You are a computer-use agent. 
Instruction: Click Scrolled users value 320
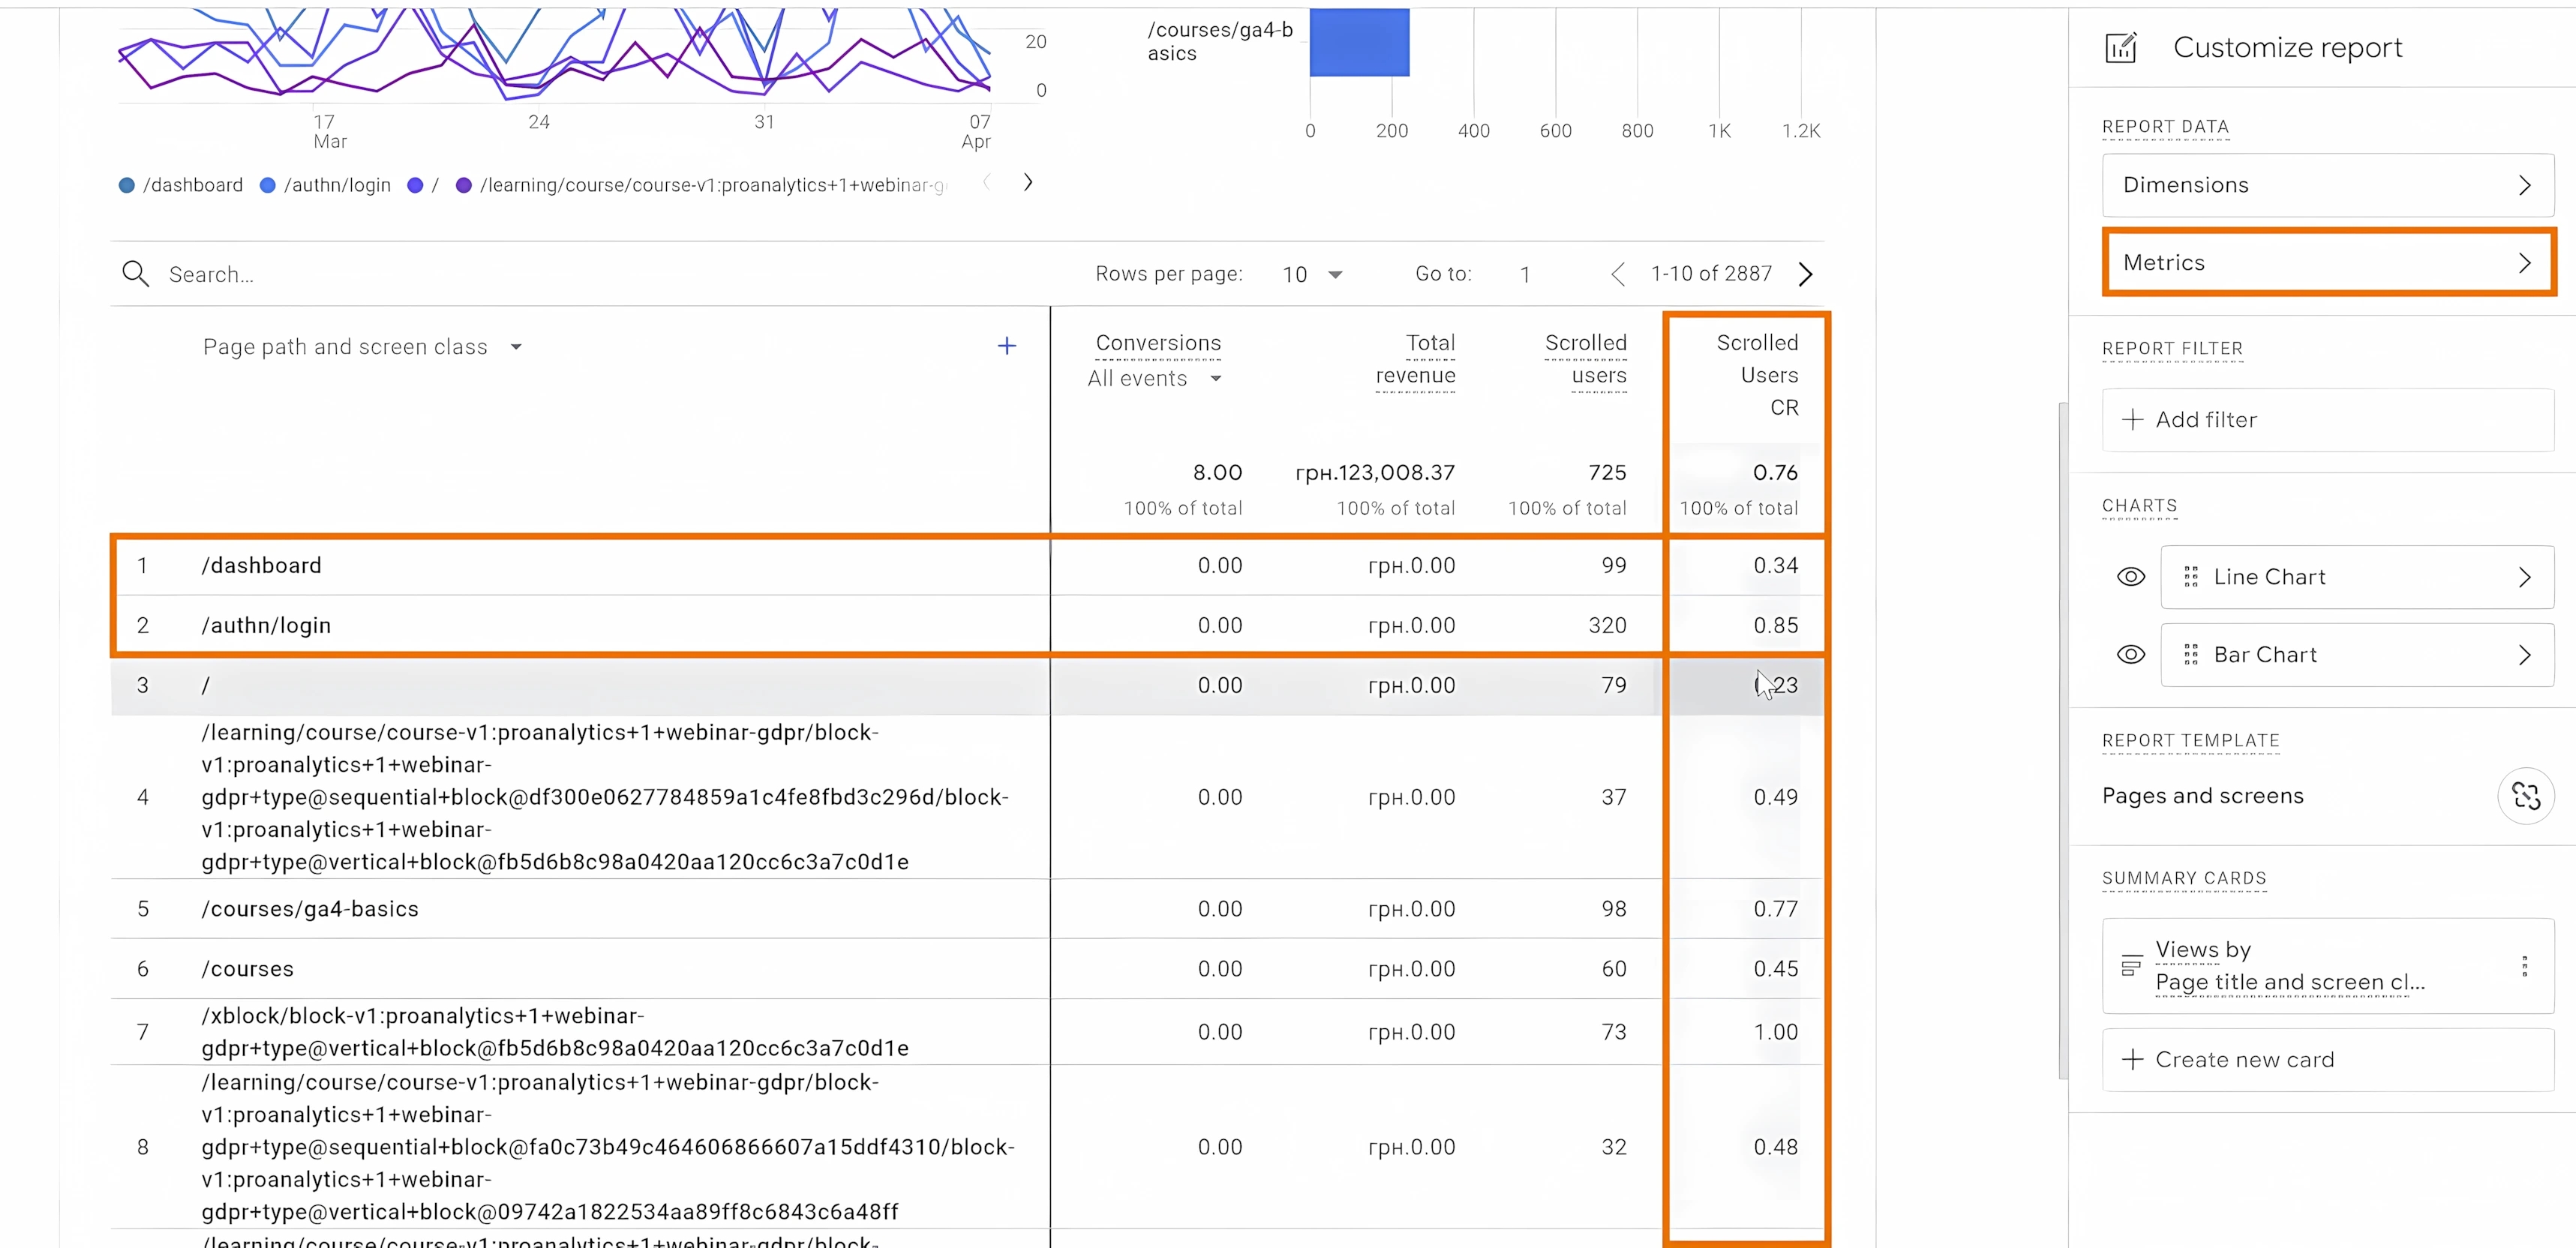click(1607, 626)
